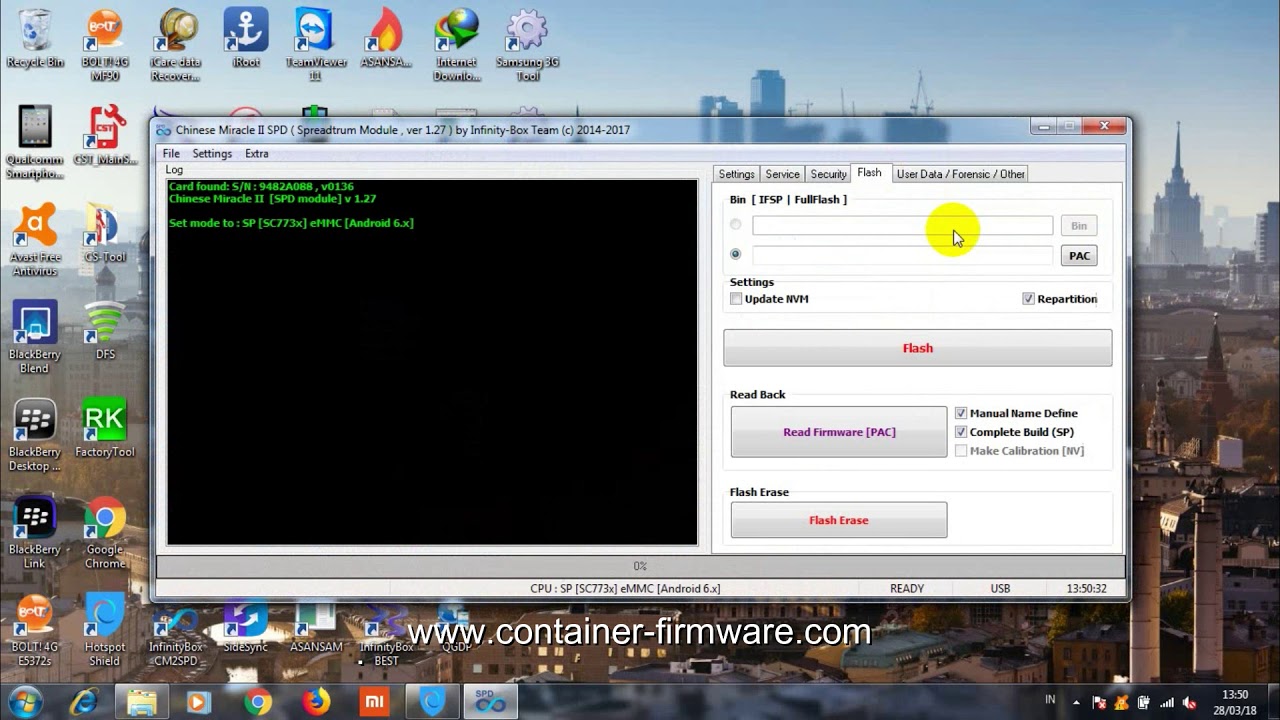Open Internet Explorer from taskbar
The image size is (1280, 720).
pyautogui.click(x=82, y=703)
